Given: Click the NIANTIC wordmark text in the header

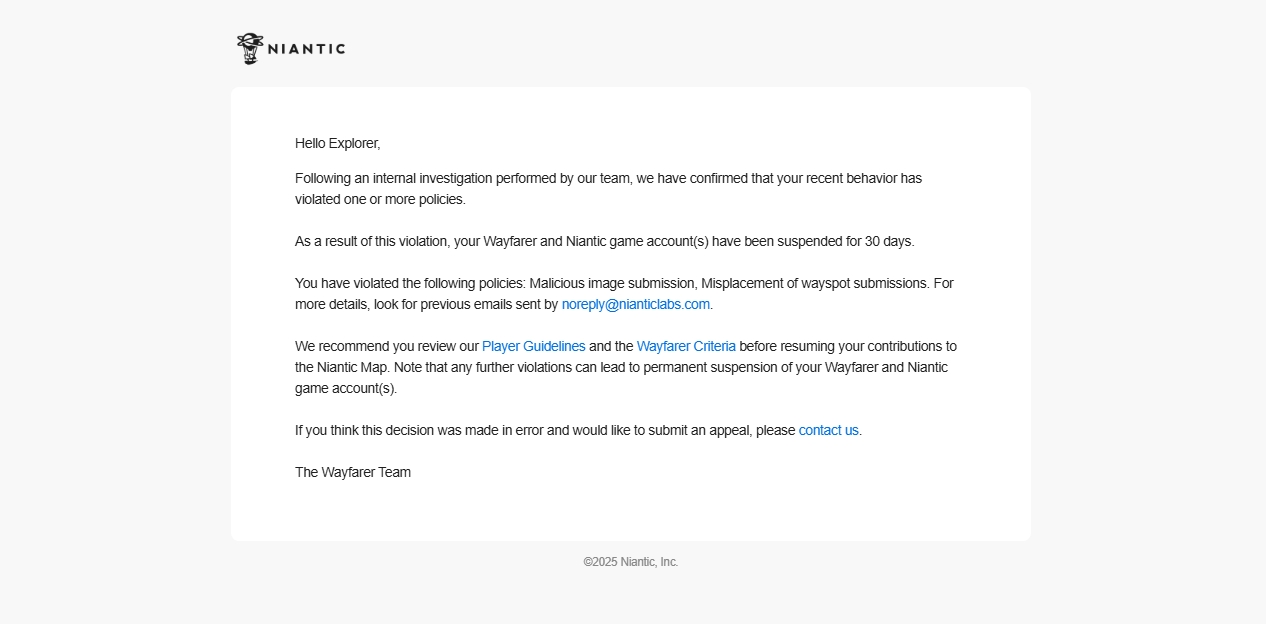Looking at the screenshot, I should (x=307, y=49).
